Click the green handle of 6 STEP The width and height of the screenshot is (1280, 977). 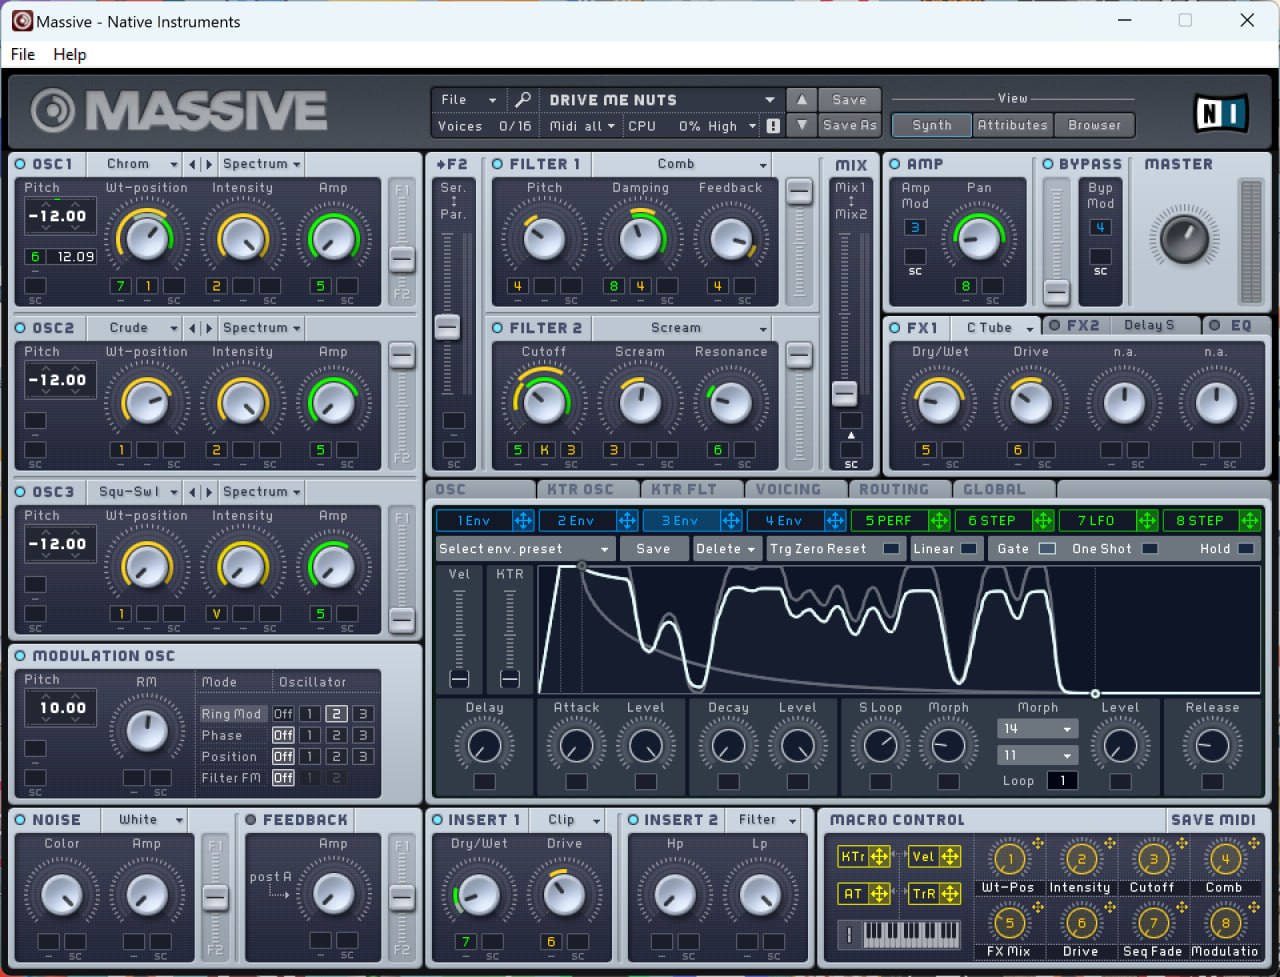1043,520
